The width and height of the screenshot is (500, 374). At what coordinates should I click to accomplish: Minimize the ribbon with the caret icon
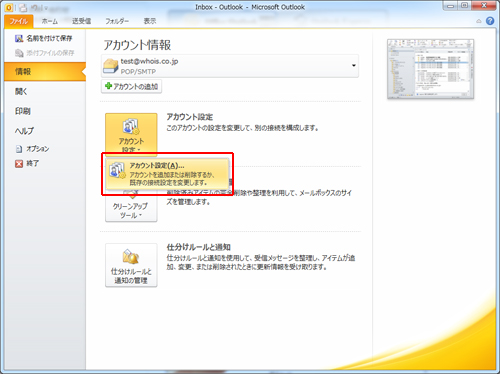coord(479,21)
